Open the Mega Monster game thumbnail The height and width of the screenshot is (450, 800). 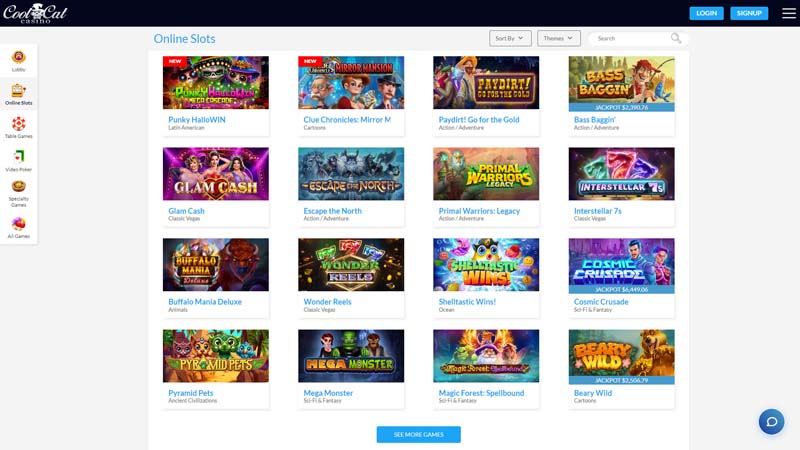click(x=351, y=356)
